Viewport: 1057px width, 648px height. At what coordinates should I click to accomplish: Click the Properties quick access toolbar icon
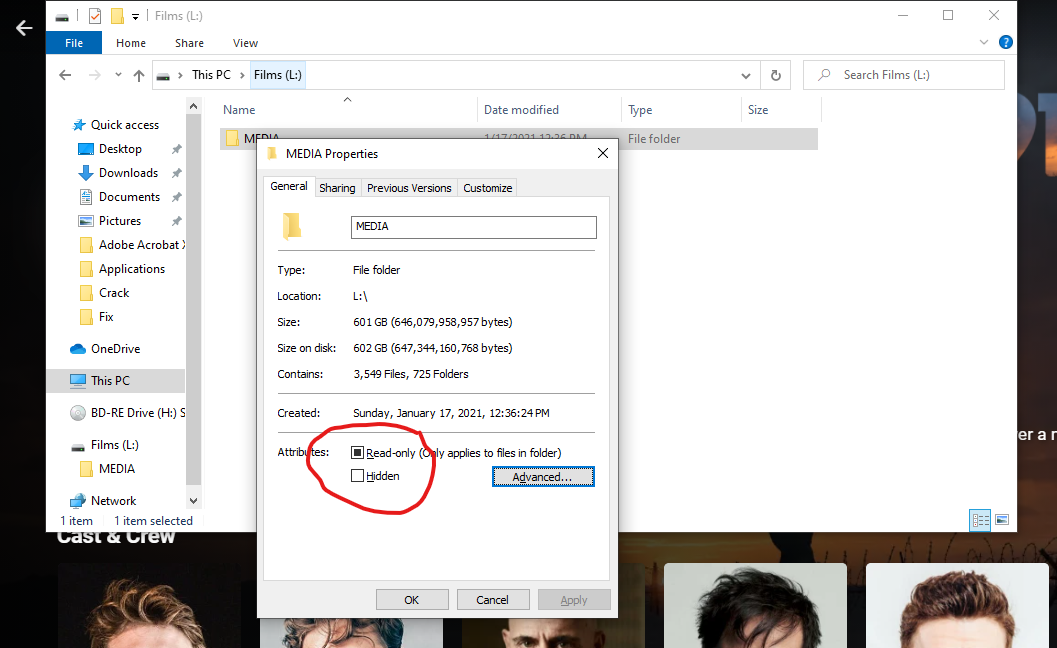coord(95,16)
